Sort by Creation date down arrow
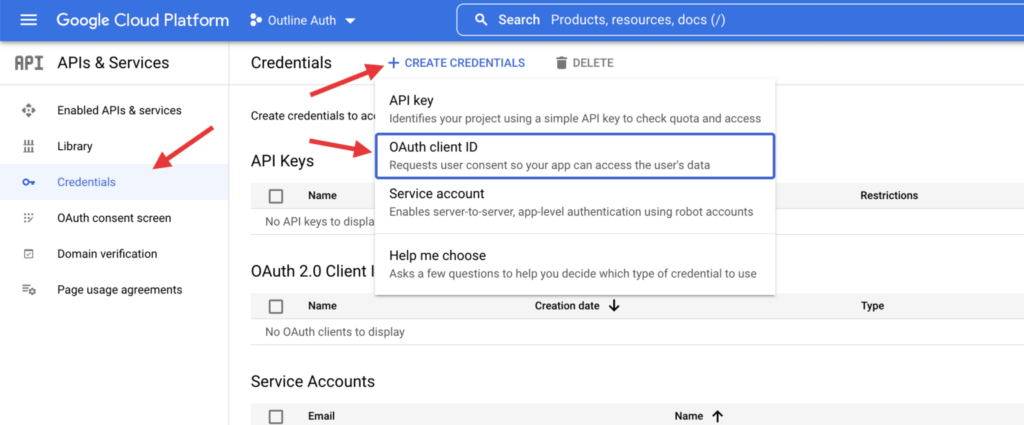 point(614,306)
